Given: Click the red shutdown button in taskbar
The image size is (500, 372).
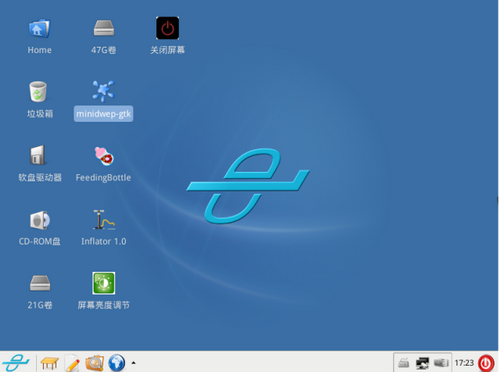Looking at the screenshot, I should (x=486, y=363).
